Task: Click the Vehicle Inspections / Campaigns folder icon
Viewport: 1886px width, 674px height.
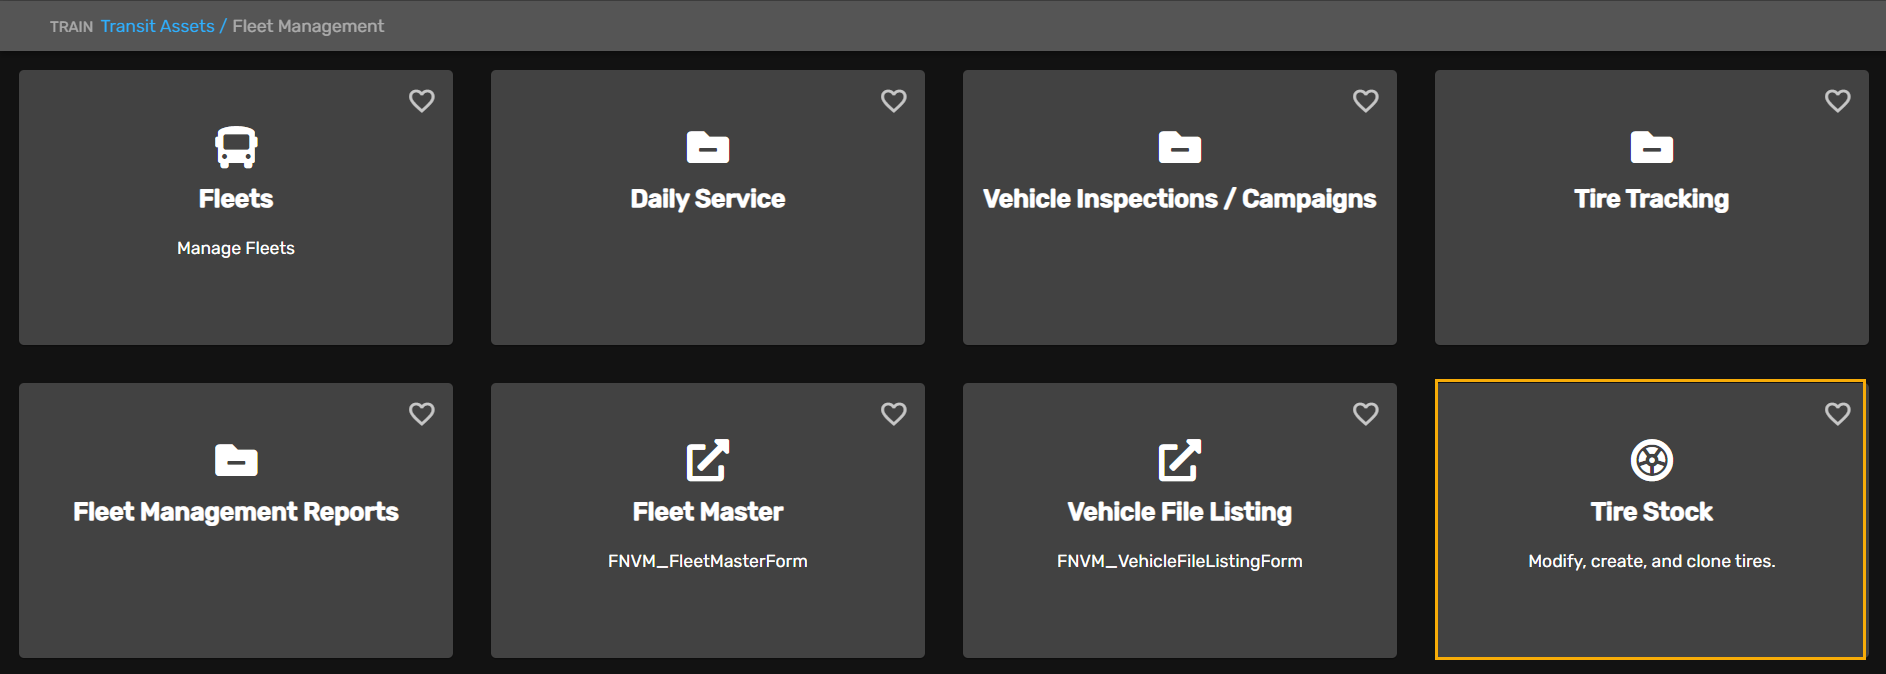Action: coord(1180,147)
